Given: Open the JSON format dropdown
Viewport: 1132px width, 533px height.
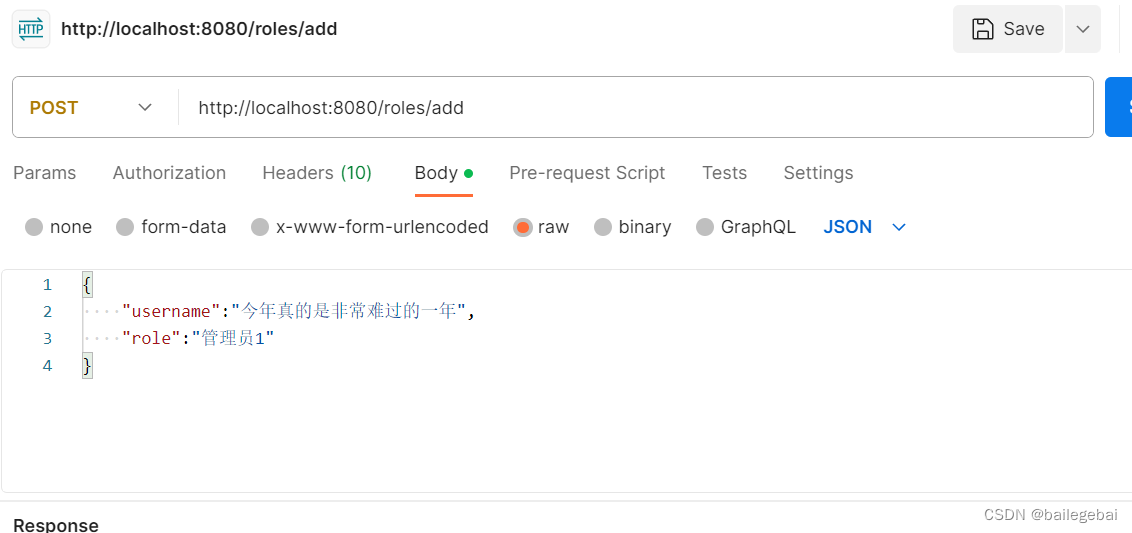Looking at the screenshot, I should tap(865, 227).
